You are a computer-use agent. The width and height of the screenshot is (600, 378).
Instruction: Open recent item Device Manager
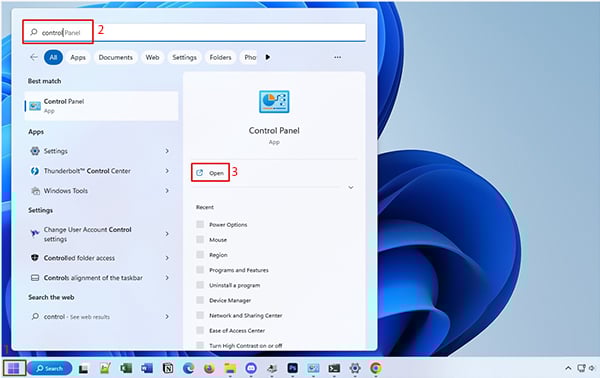(230, 300)
